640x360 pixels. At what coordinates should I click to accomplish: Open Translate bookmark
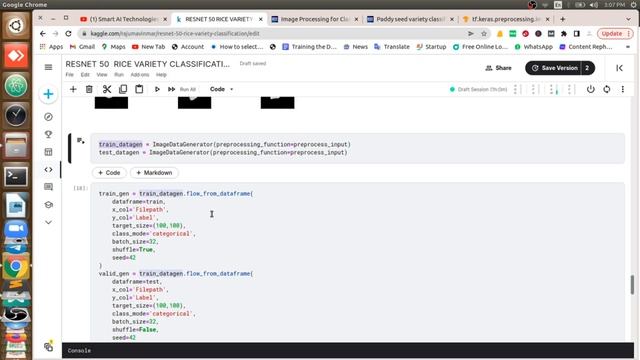392,47
